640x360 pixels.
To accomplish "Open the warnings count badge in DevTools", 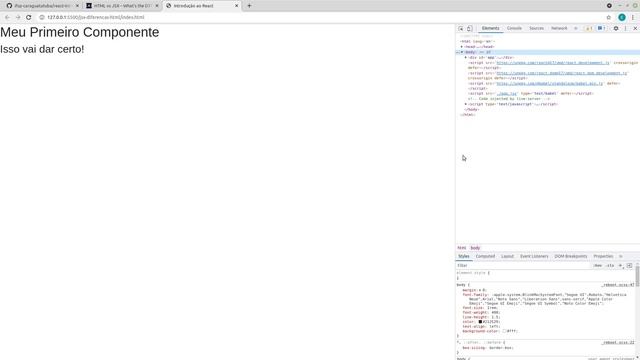I will tap(589, 29).
